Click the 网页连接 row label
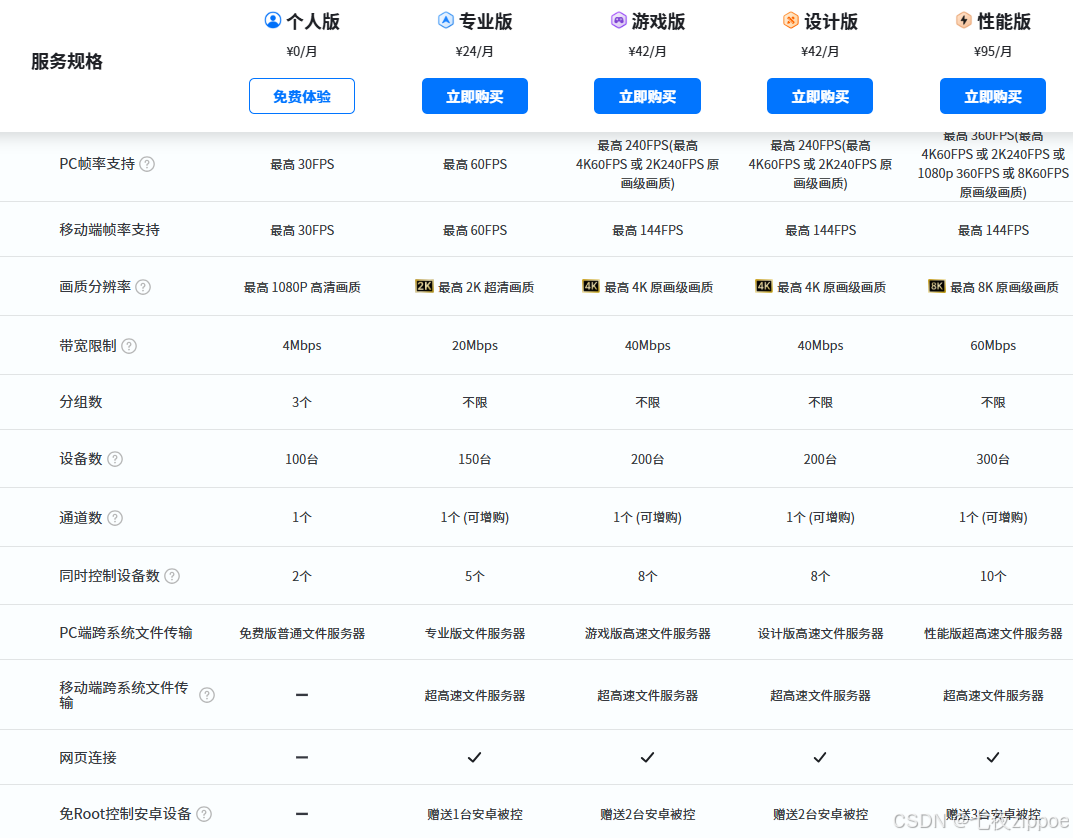The height and width of the screenshot is (838, 1073). click(88, 758)
